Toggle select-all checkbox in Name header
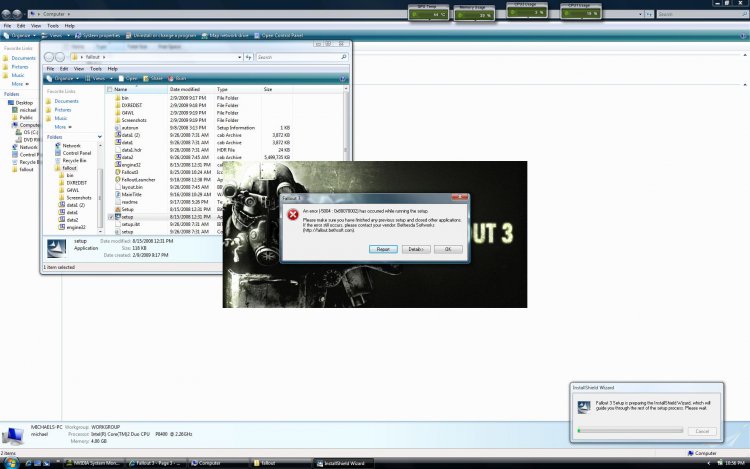This screenshot has width=750, height=469. [x=110, y=89]
